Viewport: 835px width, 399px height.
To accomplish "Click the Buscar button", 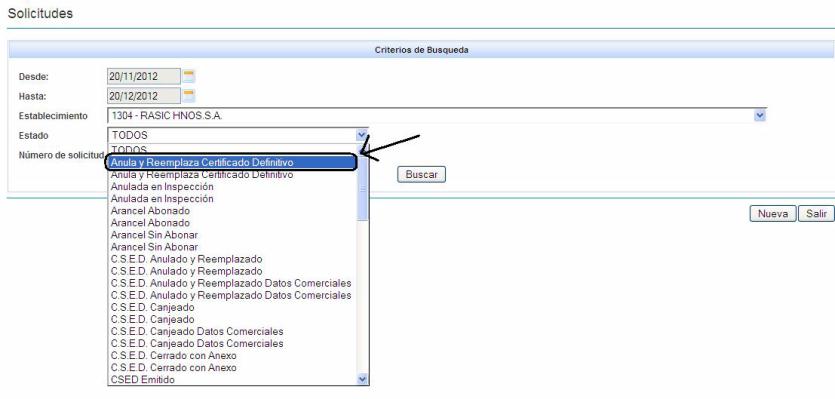I will click(x=421, y=174).
